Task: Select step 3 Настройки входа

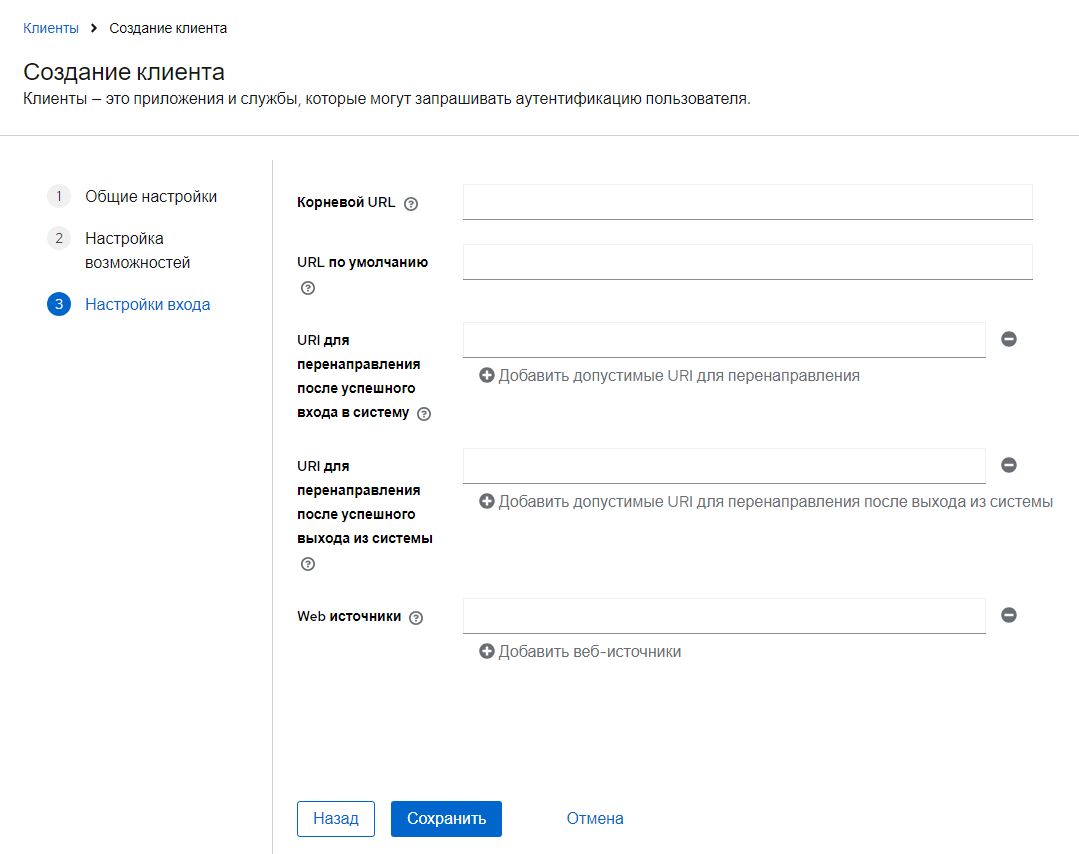Action: pyautogui.click(x=147, y=305)
